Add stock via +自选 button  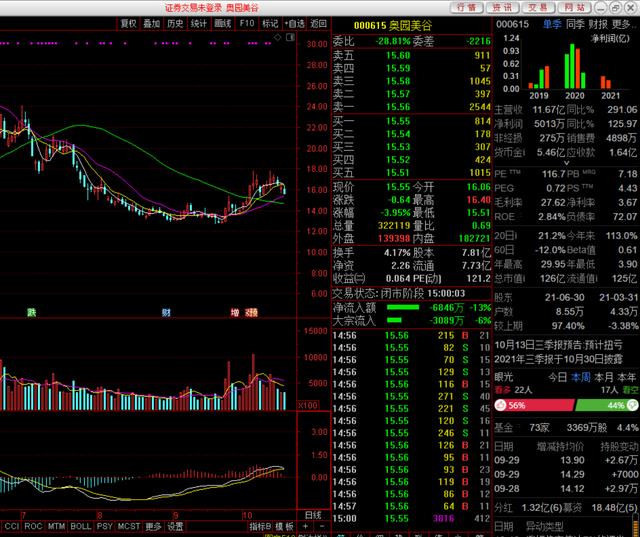point(295,24)
